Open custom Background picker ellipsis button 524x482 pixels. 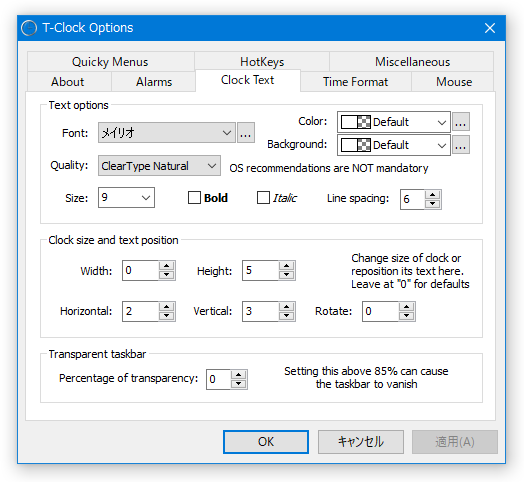[461, 145]
